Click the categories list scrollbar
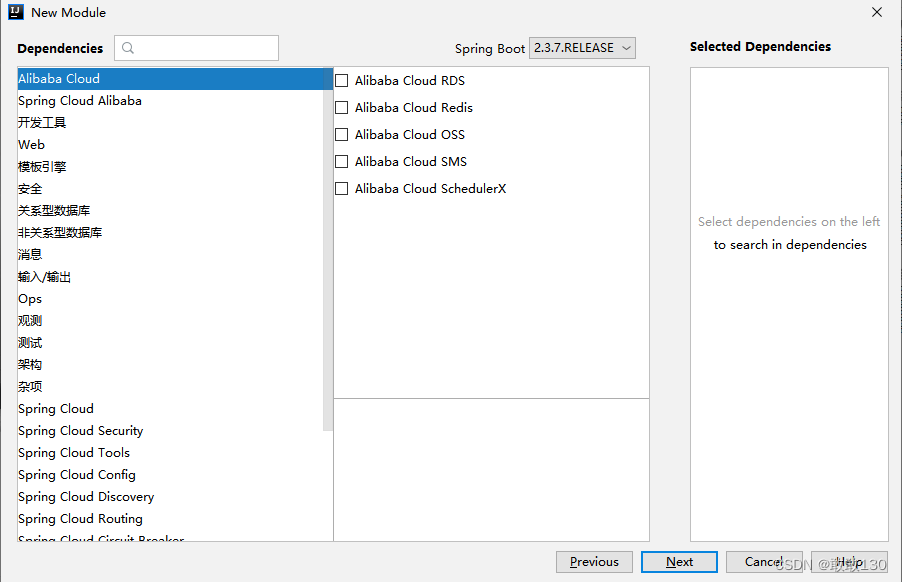The height and width of the screenshot is (582, 902). pyautogui.click(x=328, y=249)
